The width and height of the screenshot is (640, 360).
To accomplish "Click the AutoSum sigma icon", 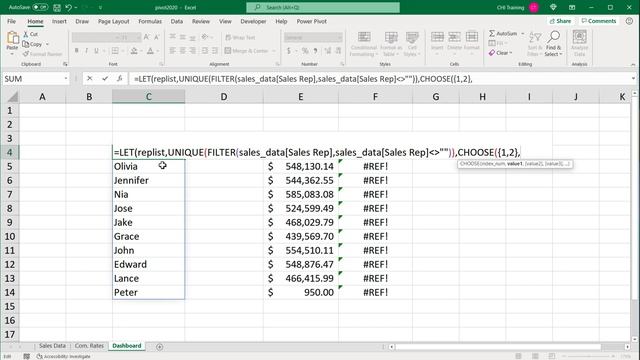I will (492, 33).
